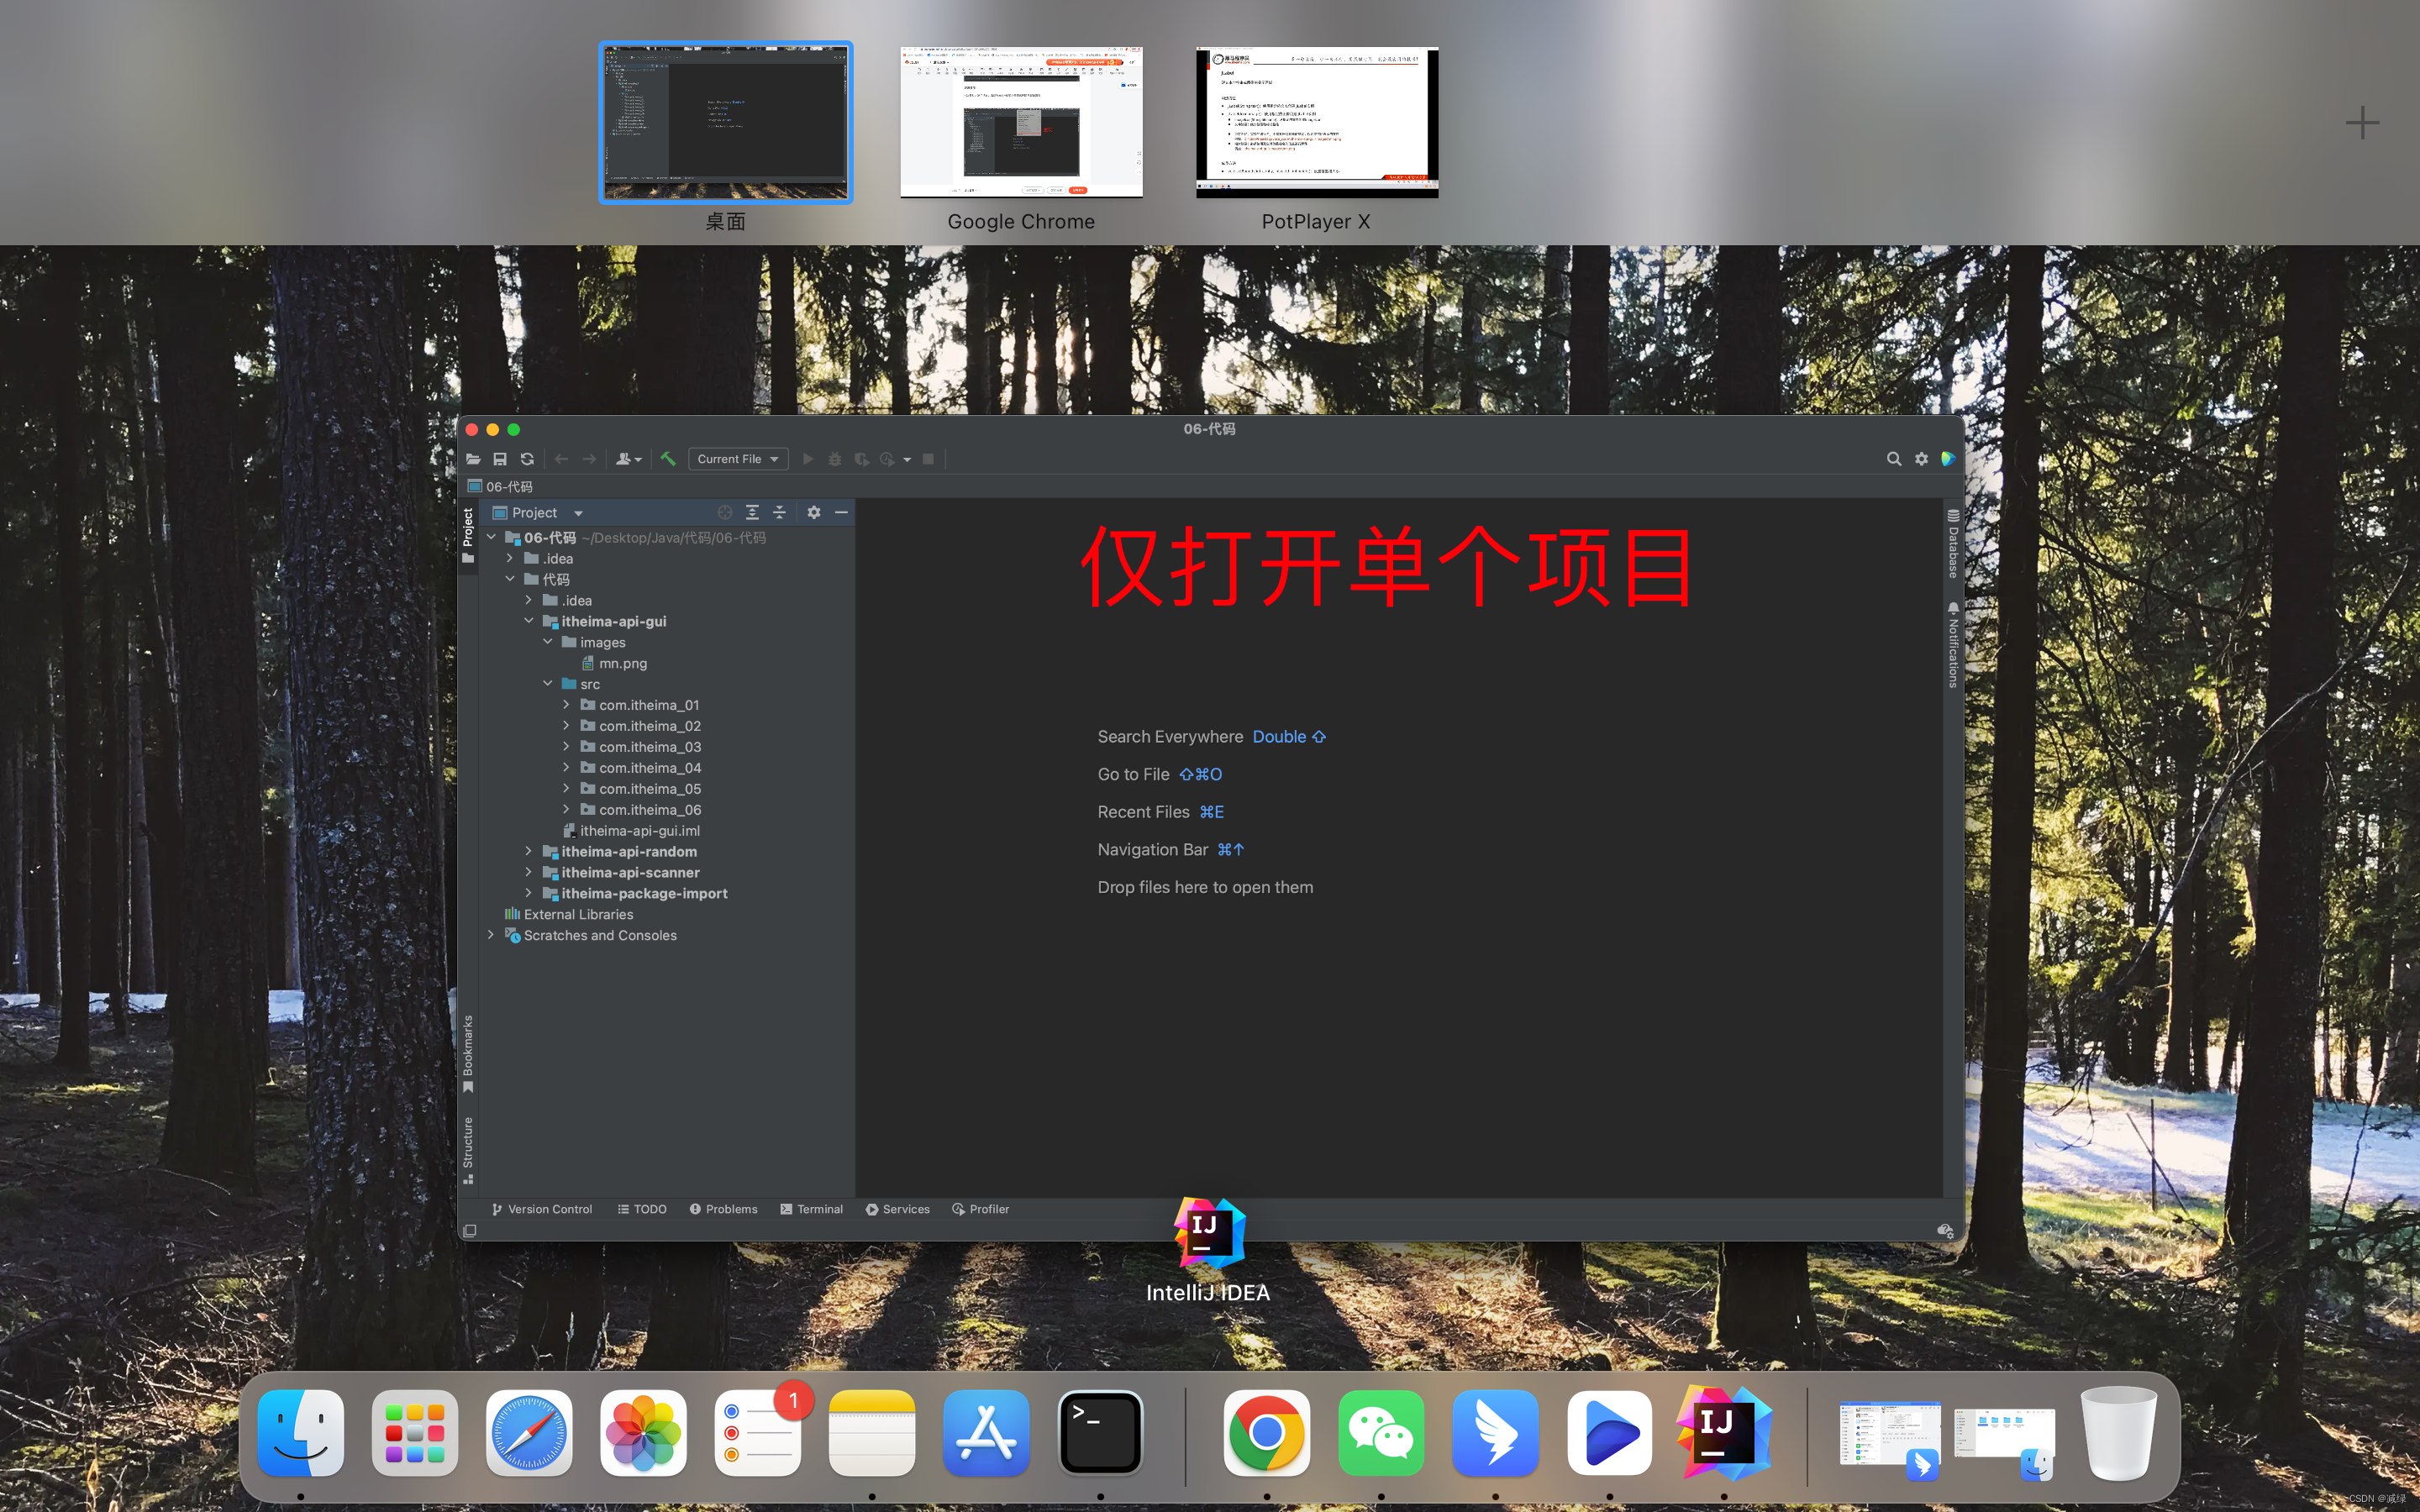The width and height of the screenshot is (2420, 1512).
Task: Click the Reload from Disk sync icon
Action: [527, 459]
